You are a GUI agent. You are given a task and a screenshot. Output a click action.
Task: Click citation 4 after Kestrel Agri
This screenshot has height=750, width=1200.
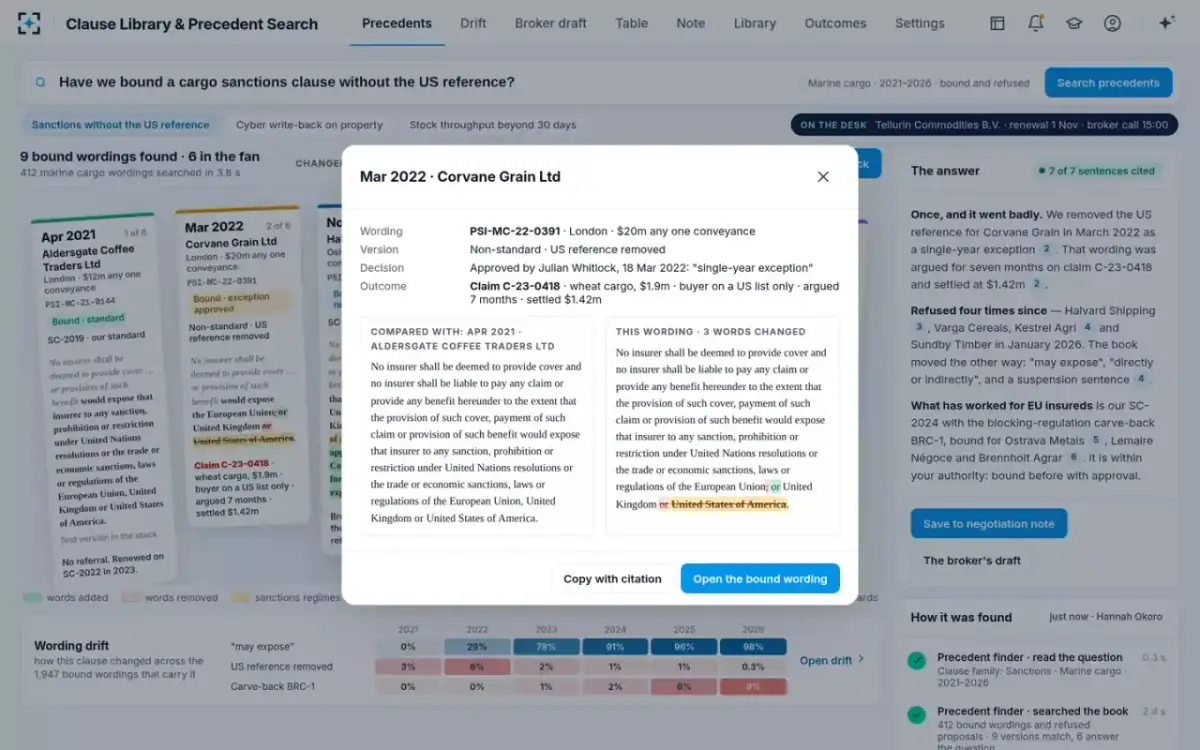[1087, 327]
